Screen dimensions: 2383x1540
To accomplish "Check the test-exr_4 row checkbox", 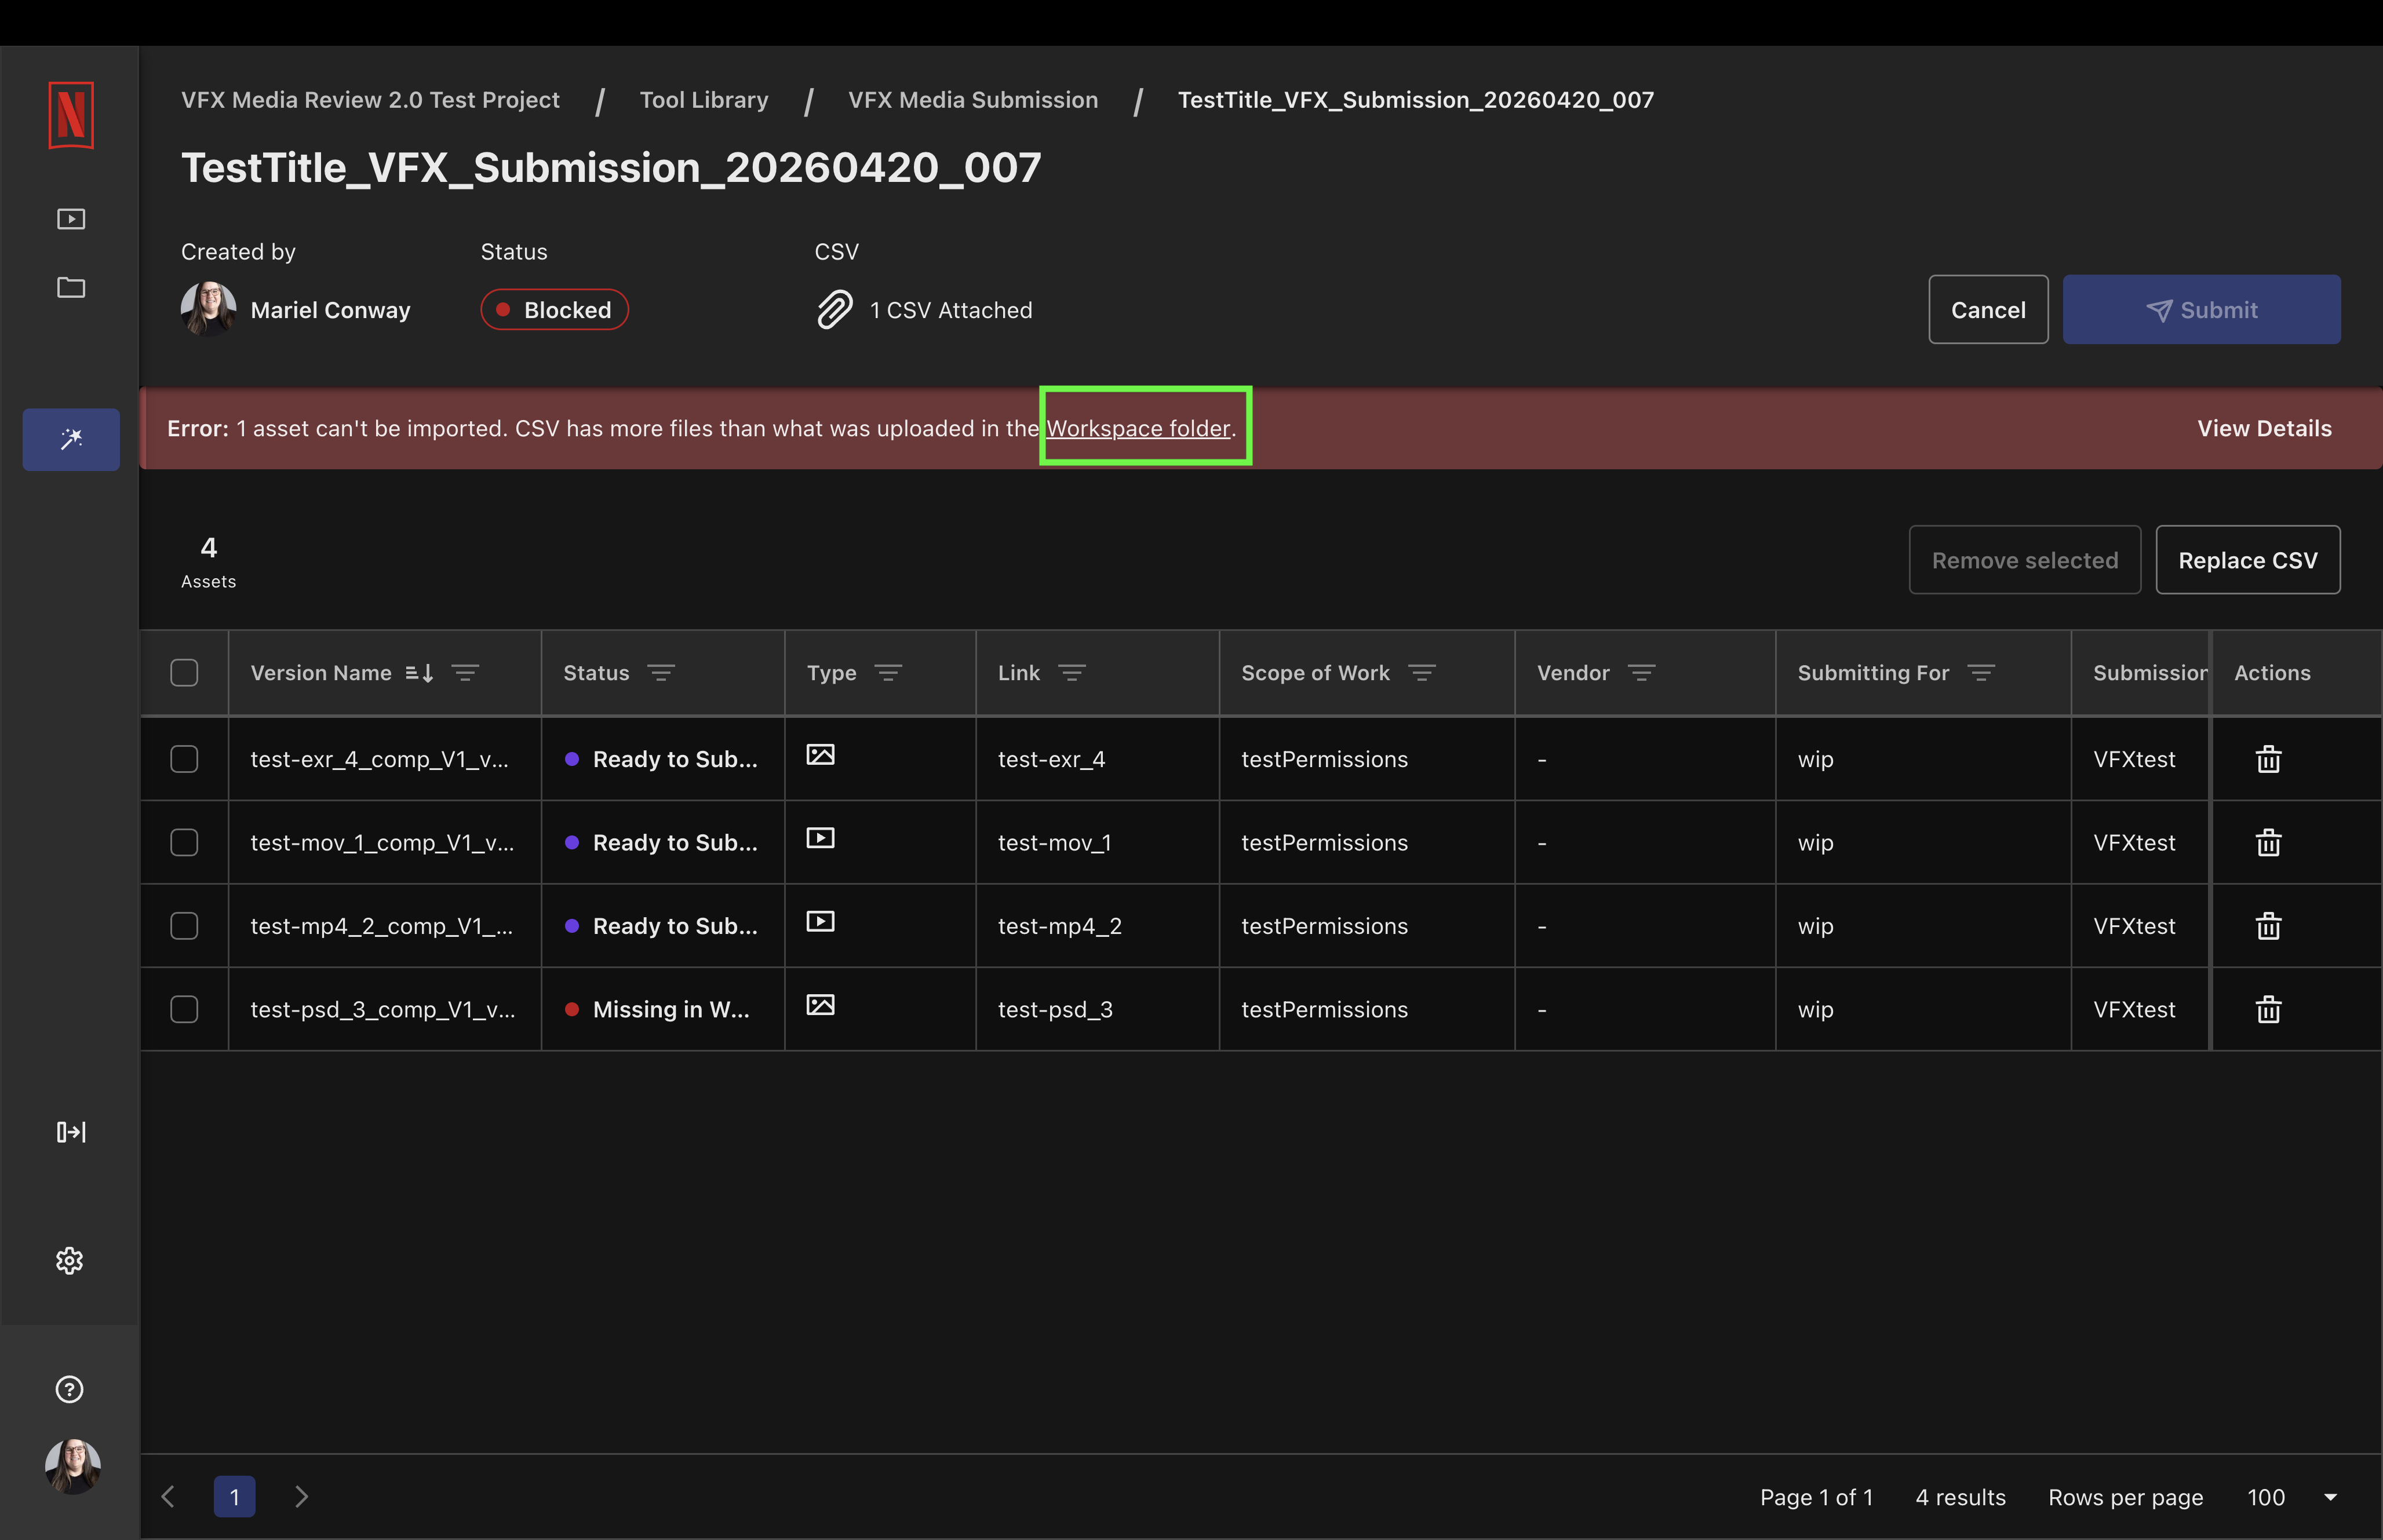I will [x=184, y=759].
